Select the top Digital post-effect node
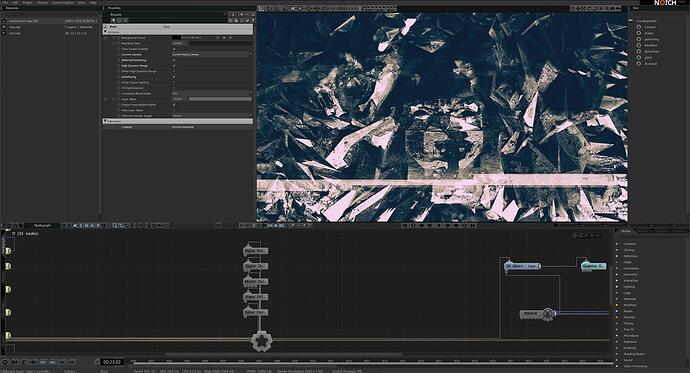690x373 pixels. (x=256, y=251)
